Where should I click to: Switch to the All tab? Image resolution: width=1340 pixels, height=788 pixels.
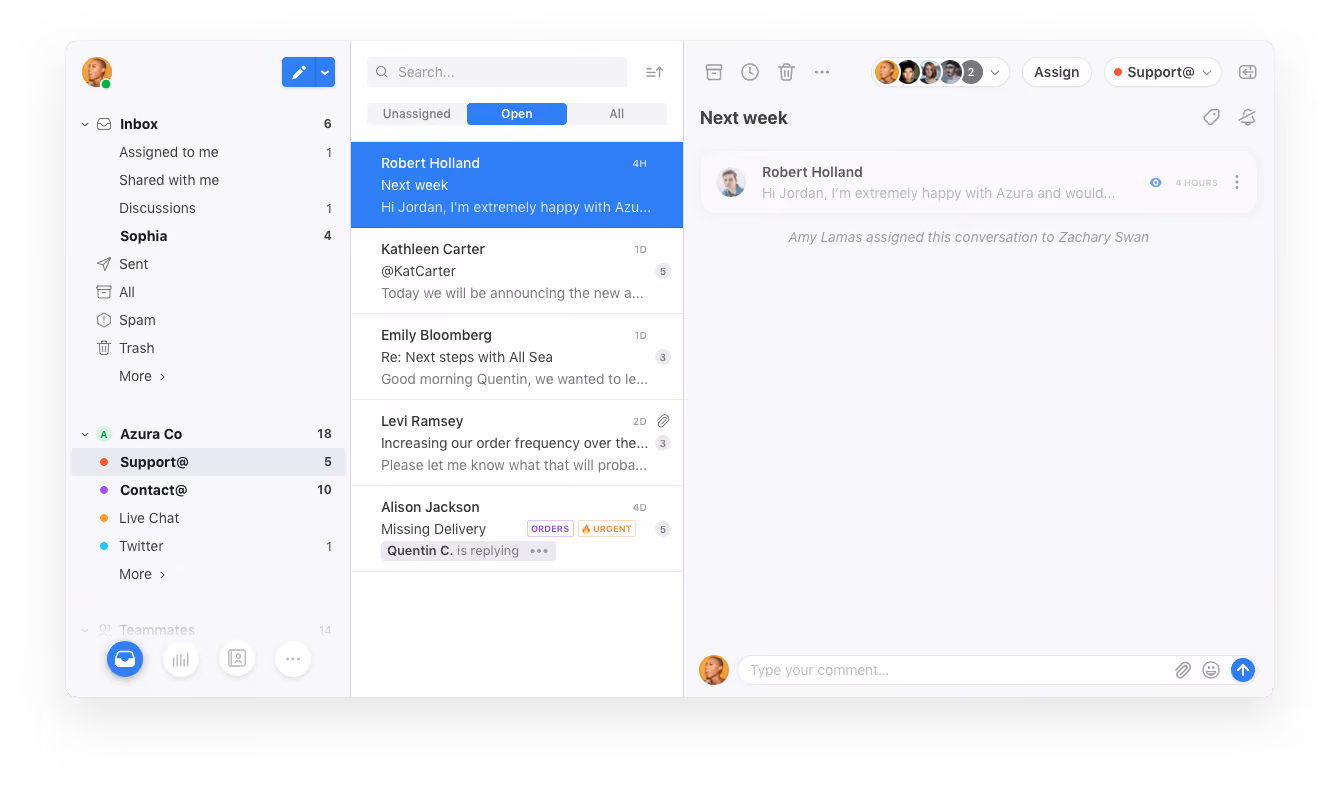point(617,114)
